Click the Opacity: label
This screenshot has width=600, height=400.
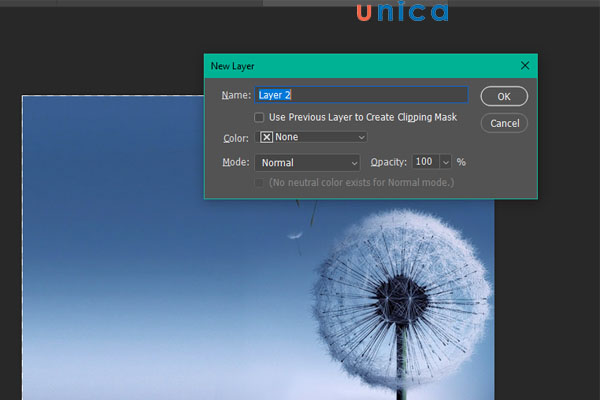(388, 162)
